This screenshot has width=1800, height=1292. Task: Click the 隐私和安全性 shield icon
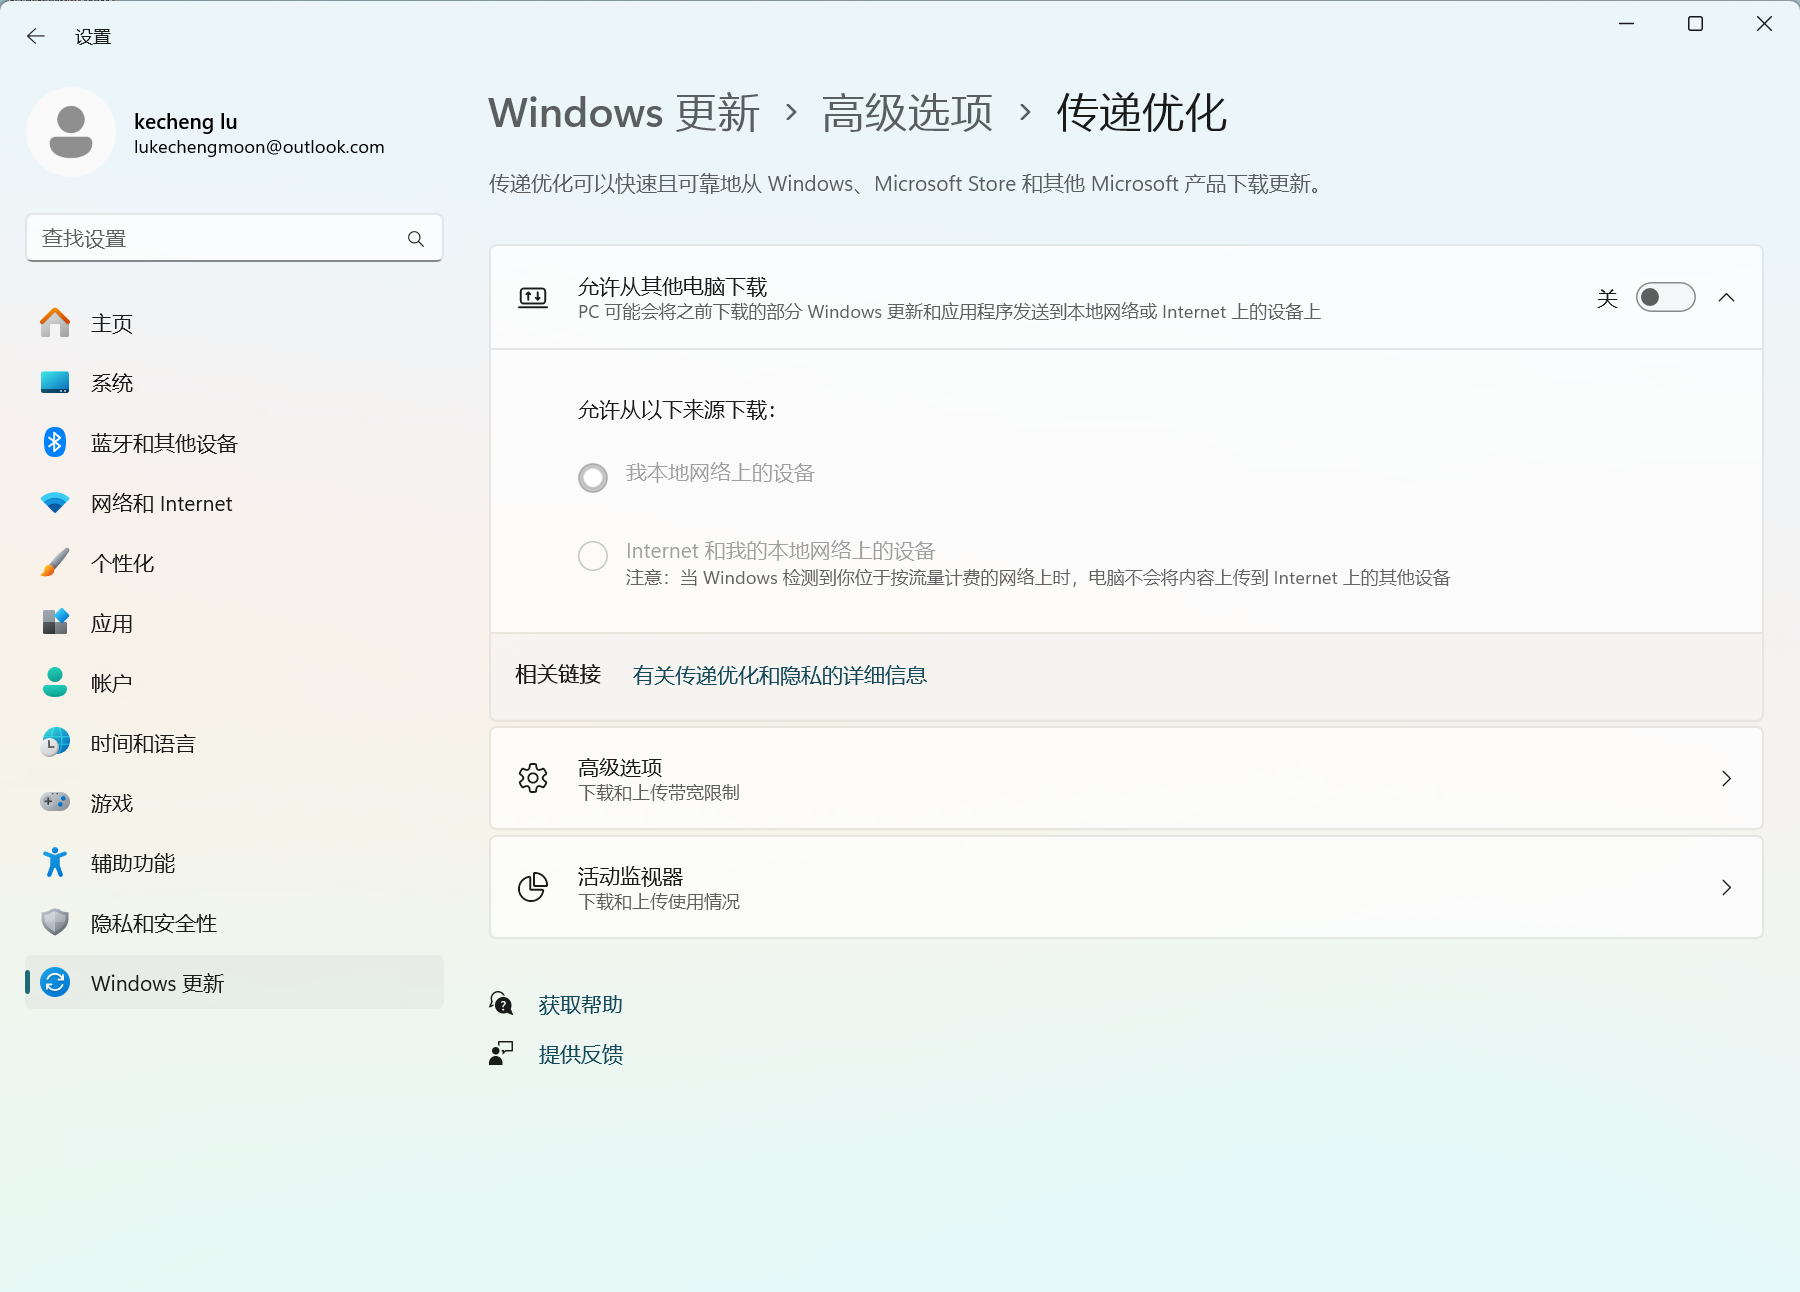click(x=55, y=922)
